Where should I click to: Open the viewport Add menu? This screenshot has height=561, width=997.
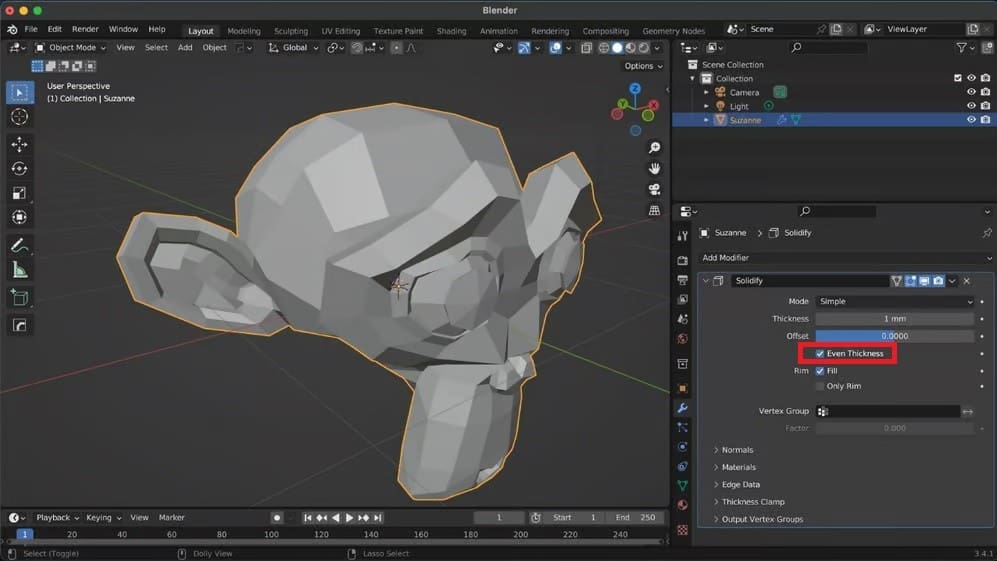[185, 48]
